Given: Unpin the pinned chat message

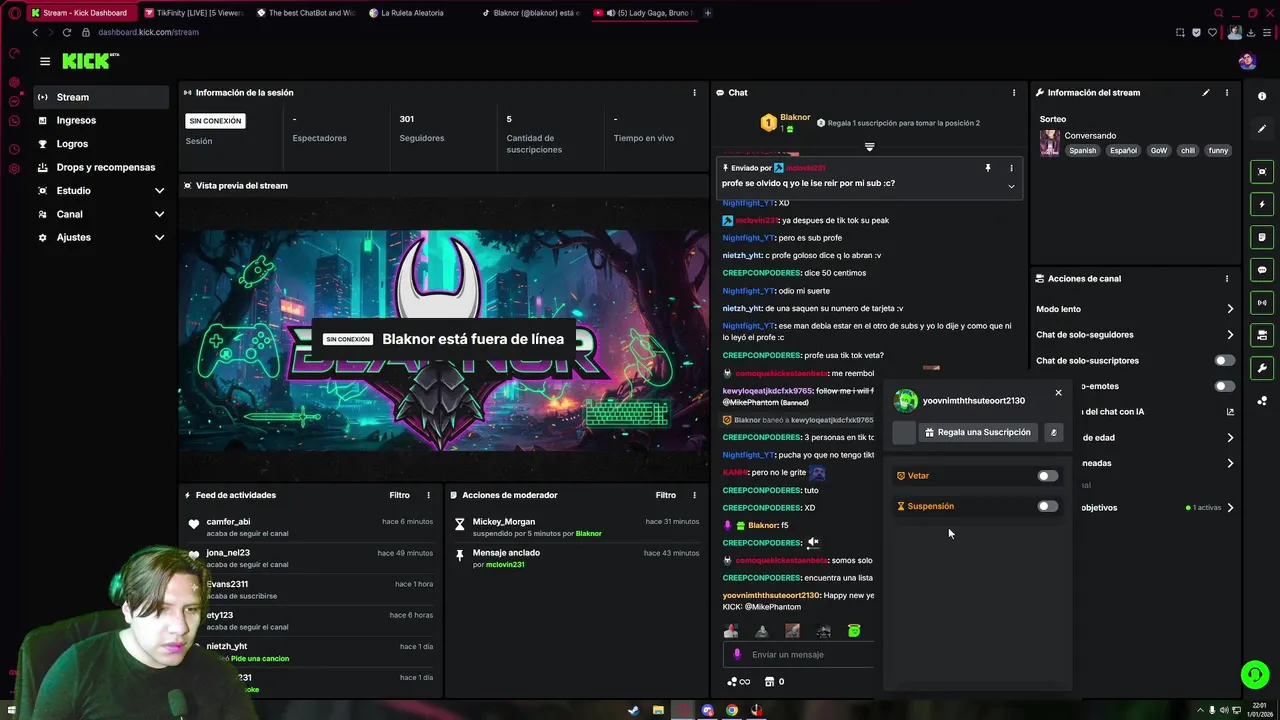Looking at the screenshot, I should tap(987, 168).
